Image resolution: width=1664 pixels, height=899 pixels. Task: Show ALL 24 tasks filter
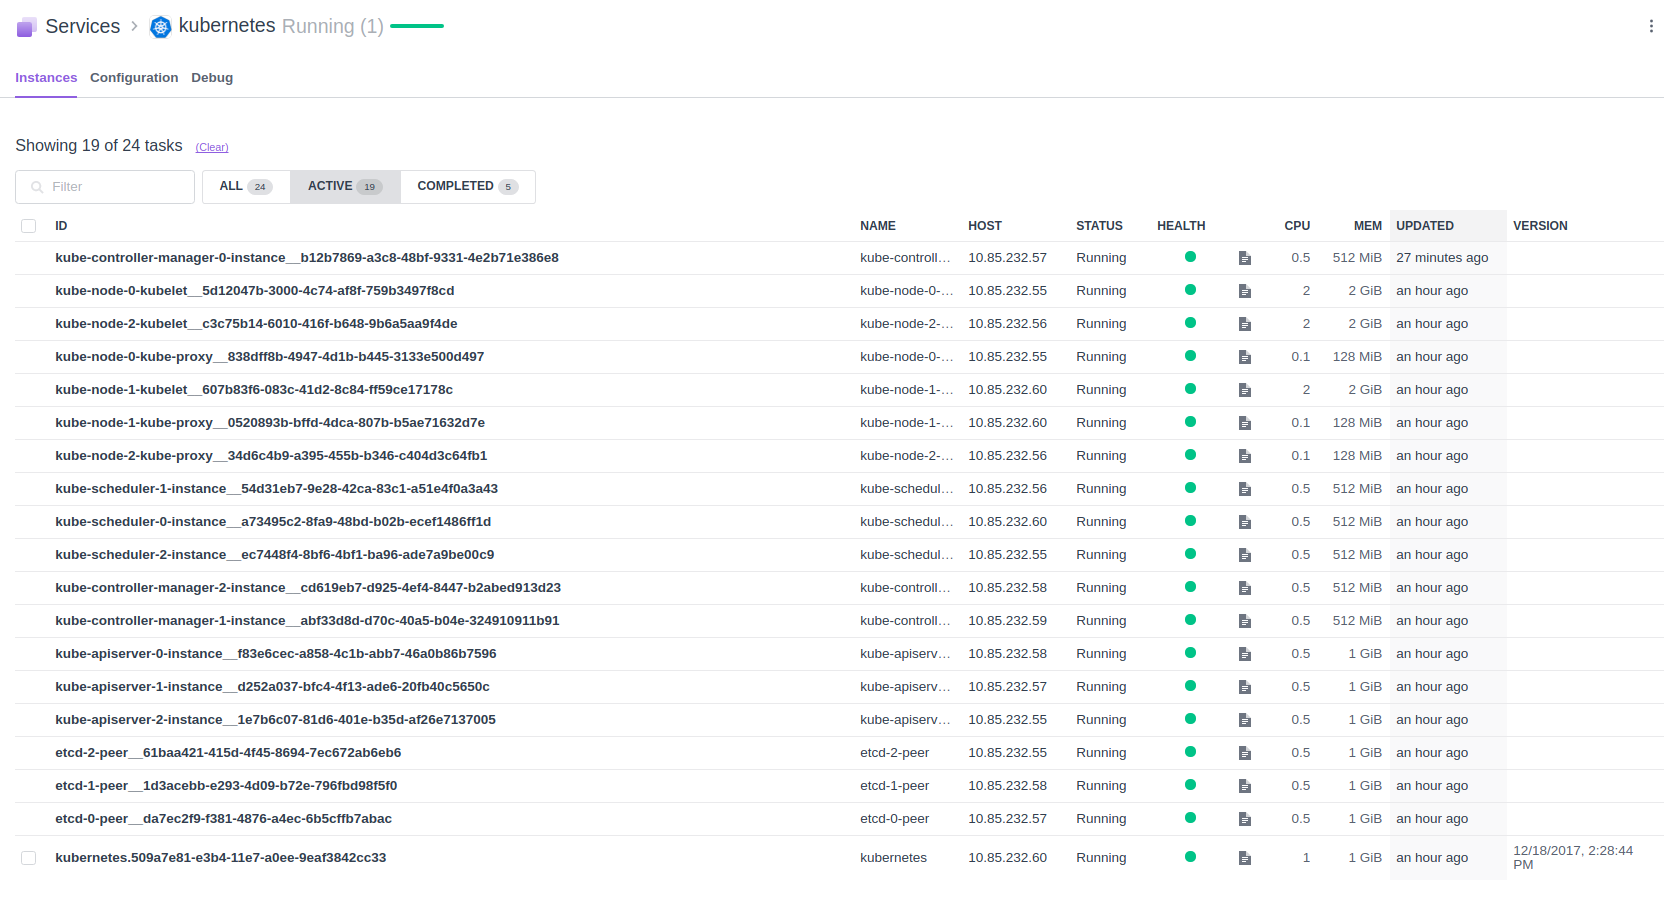point(246,187)
